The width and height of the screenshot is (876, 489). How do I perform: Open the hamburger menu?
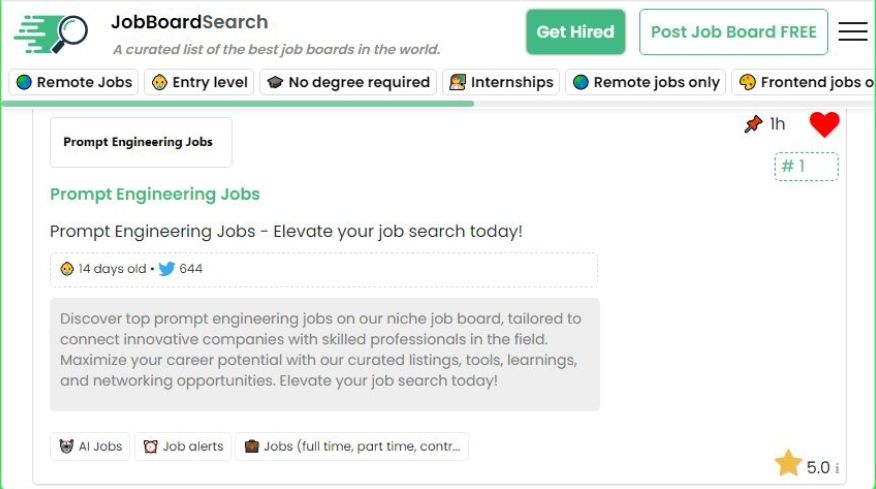pos(852,32)
